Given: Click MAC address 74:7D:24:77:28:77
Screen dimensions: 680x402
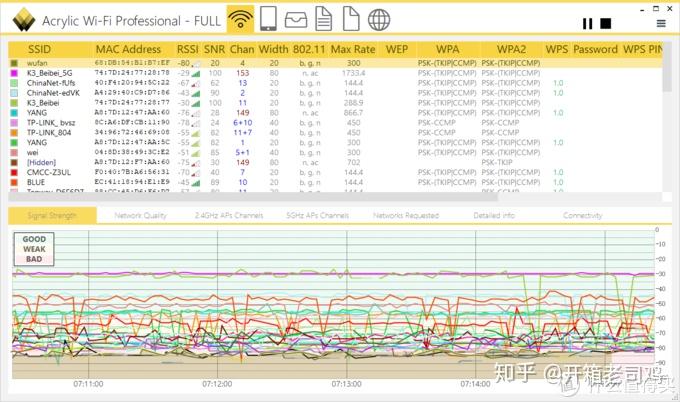Looking at the screenshot, I should [x=132, y=103].
